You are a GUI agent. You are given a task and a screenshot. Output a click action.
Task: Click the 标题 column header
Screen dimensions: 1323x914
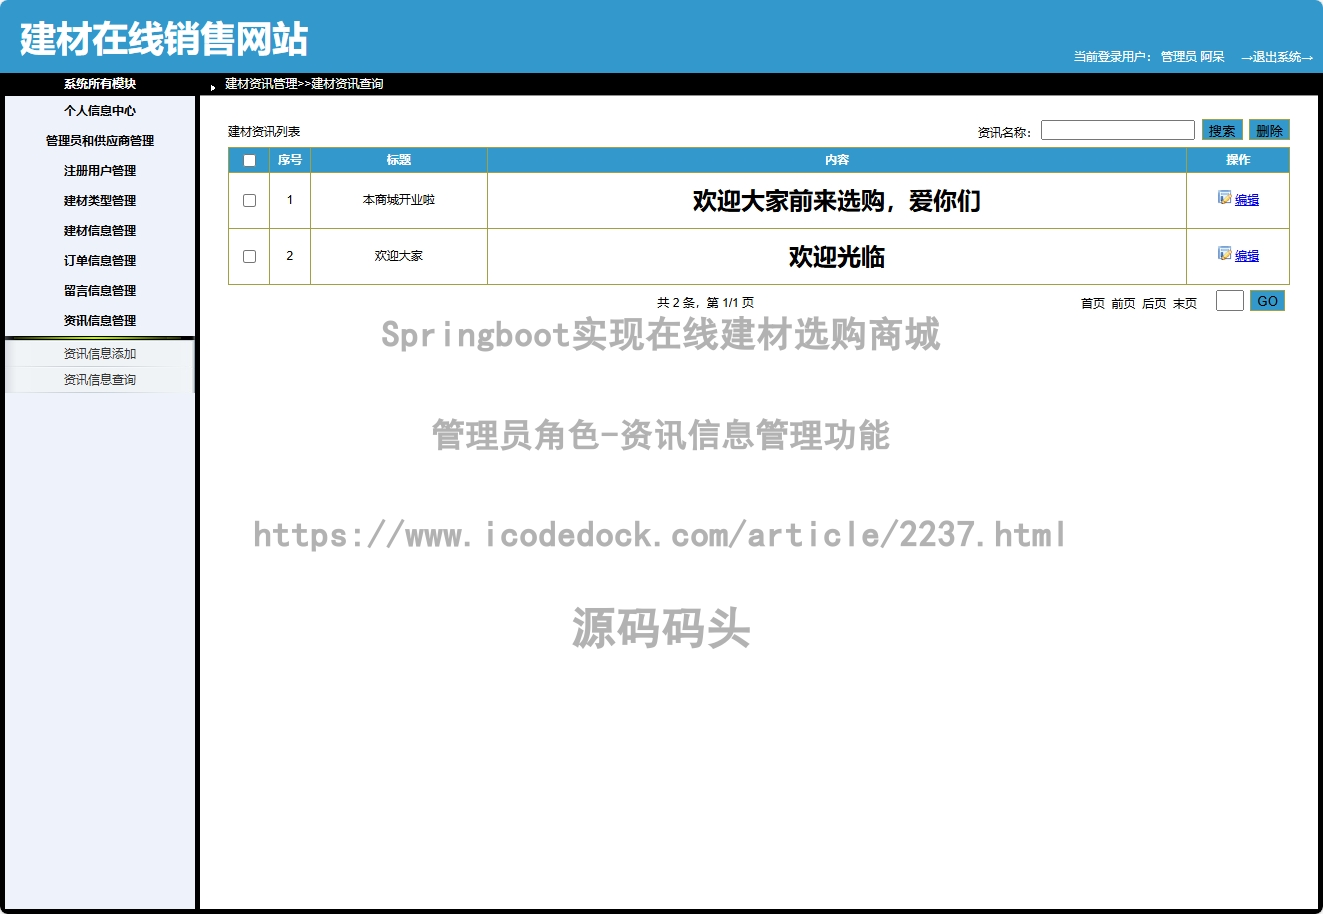(399, 160)
